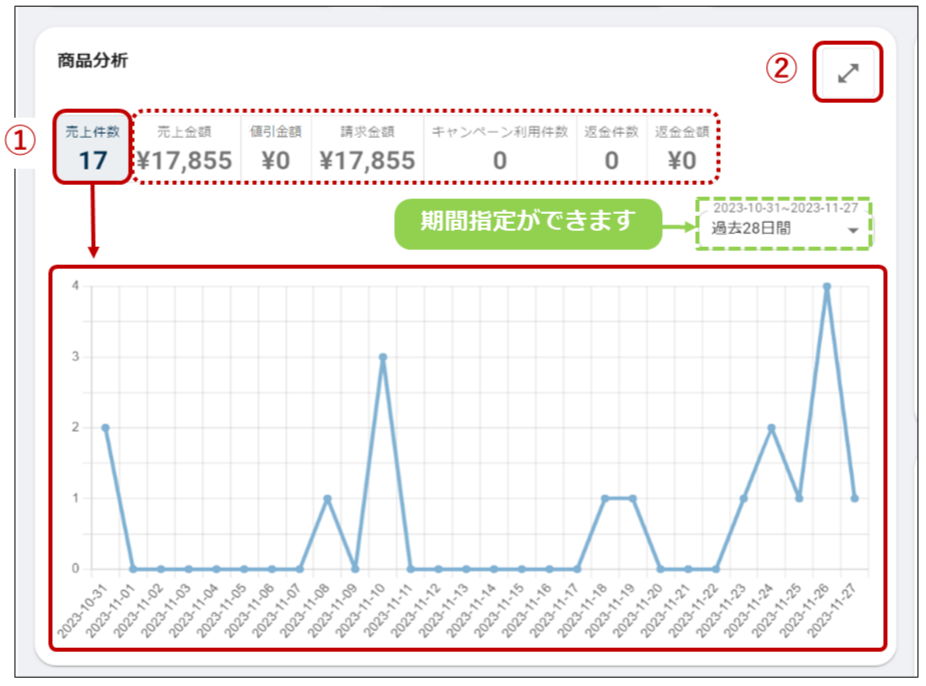The height and width of the screenshot is (686, 926).
Task: Click the data point for 2023-10-31
Action: pyautogui.click(x=105, y=427)
